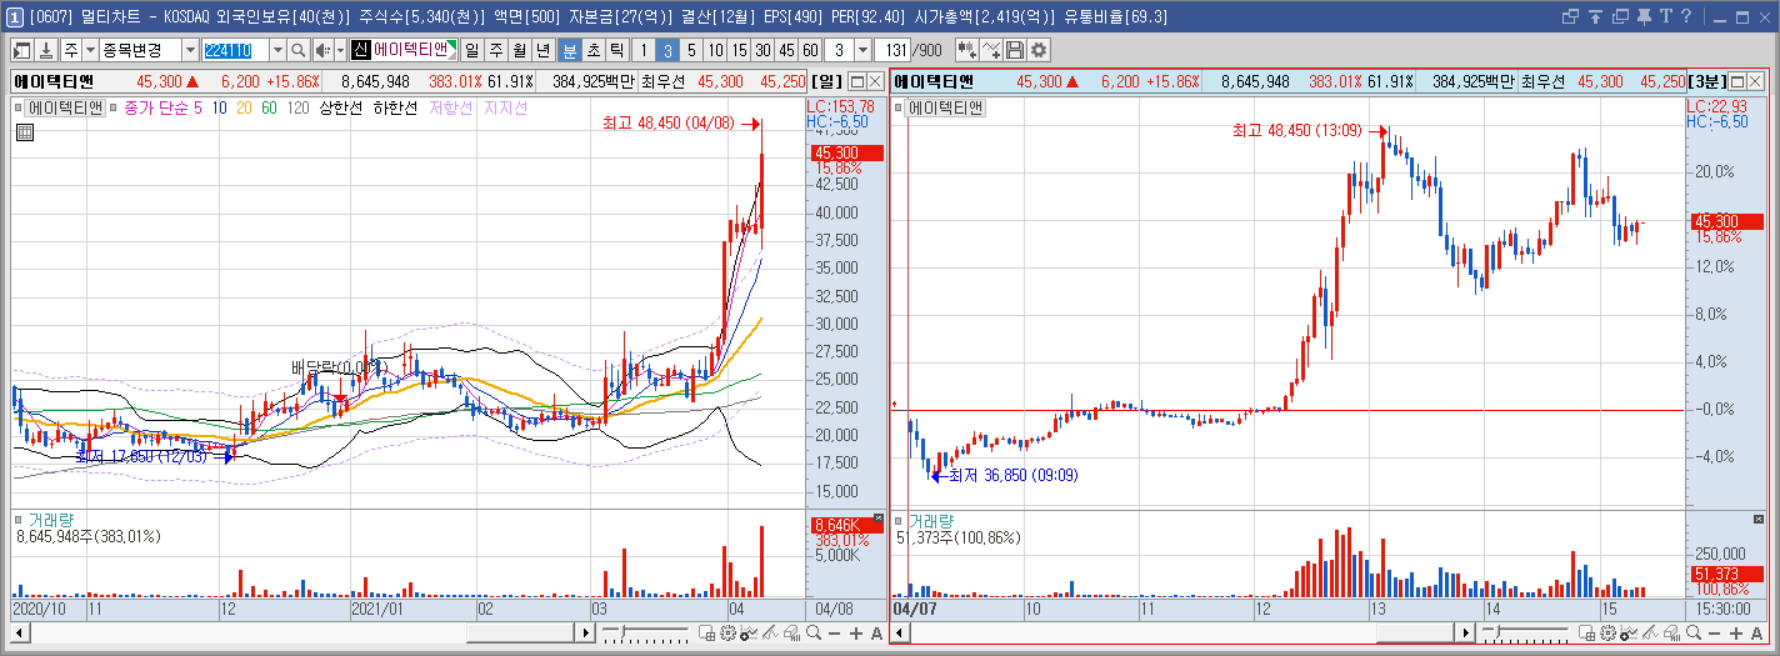Screen dimensions: 1780x656
Task: Select the 60 minute interval button
Action: pyautogui.click(x=811, y=50)
